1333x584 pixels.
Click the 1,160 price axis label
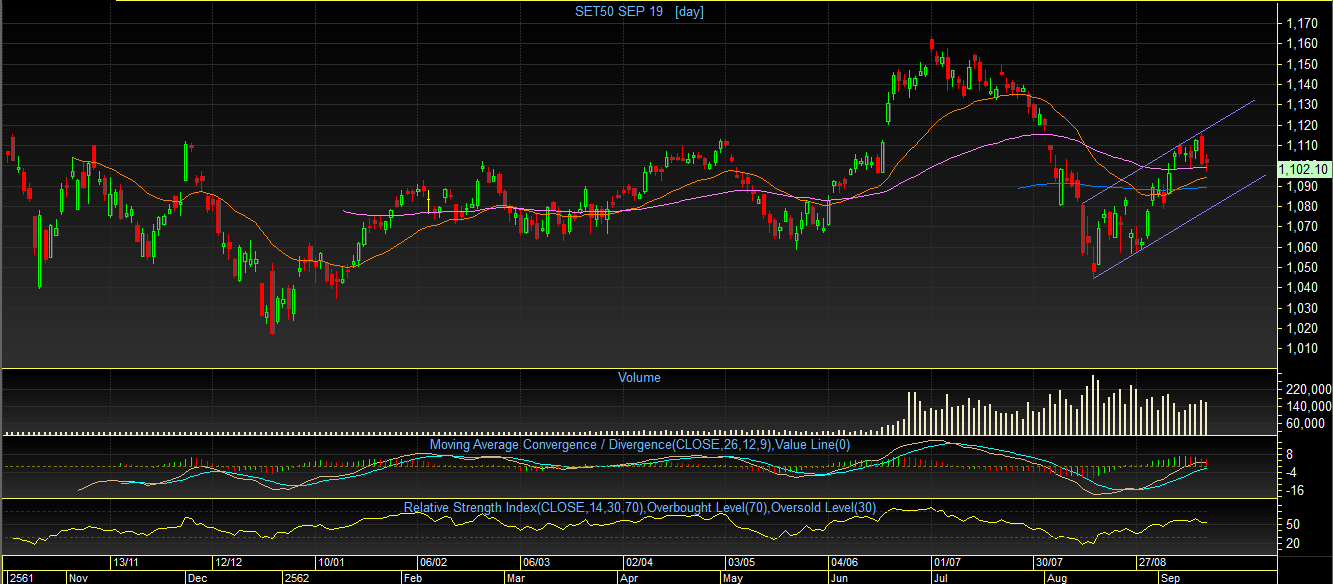1302,44
